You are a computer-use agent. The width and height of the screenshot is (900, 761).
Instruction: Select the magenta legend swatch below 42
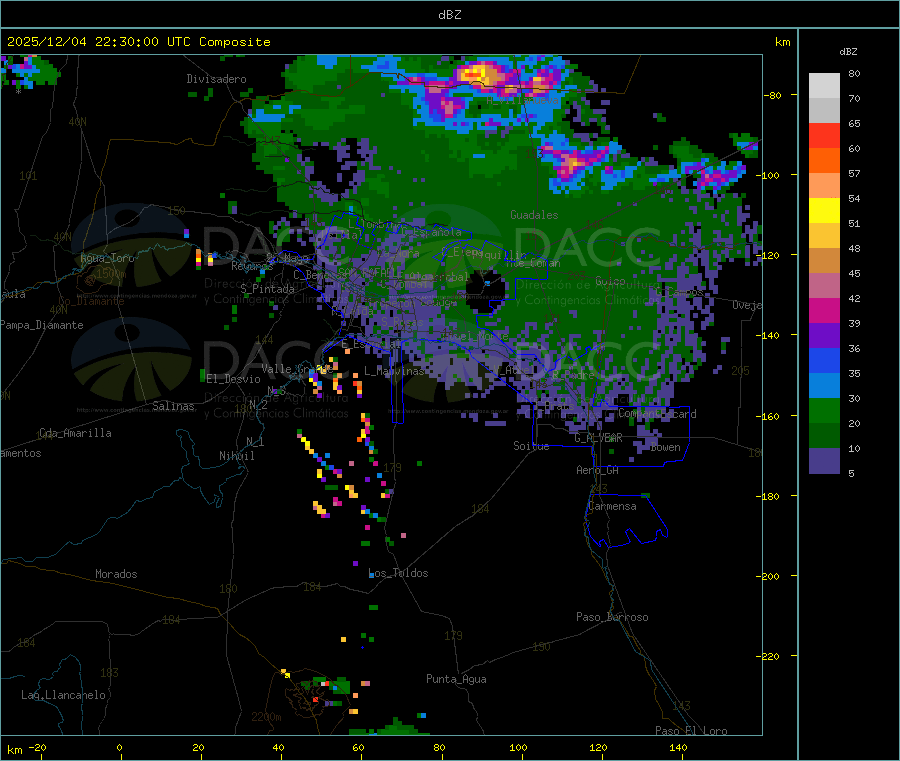click(824, 310)
